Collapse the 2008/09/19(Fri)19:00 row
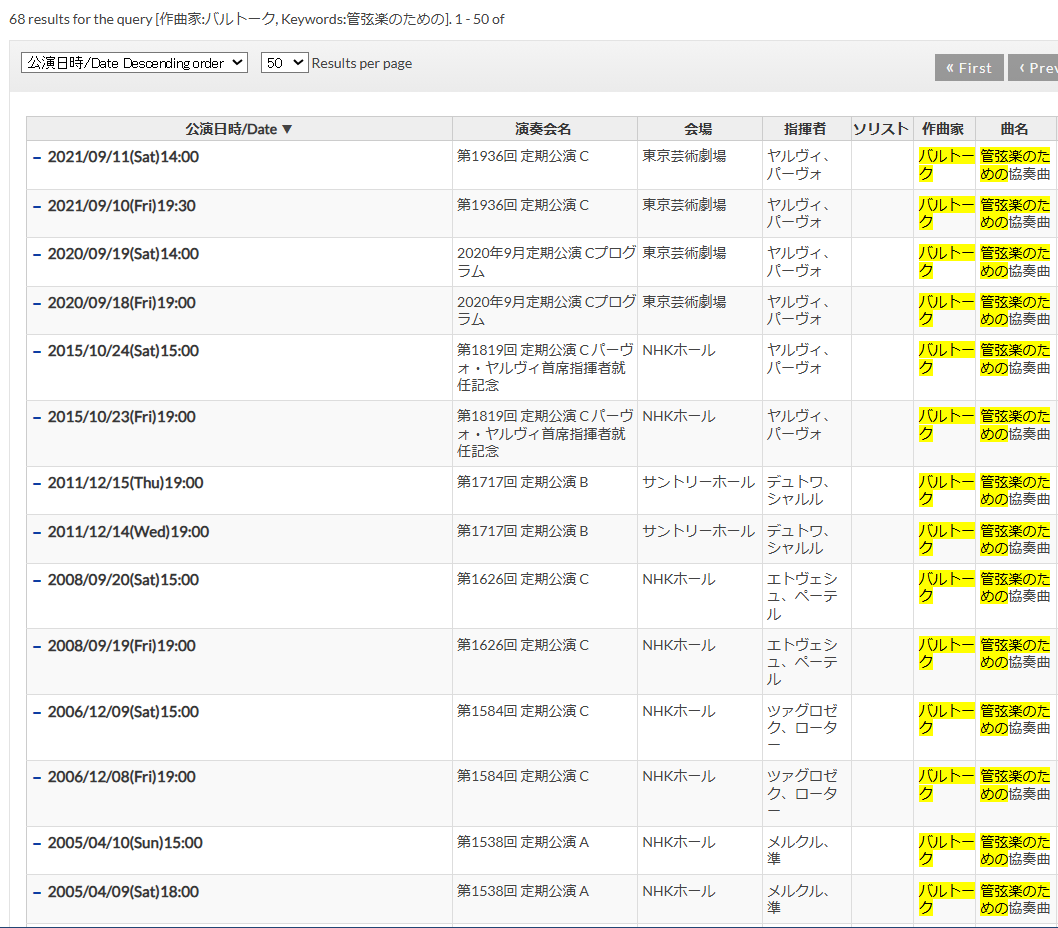 (x=37, y=647)
